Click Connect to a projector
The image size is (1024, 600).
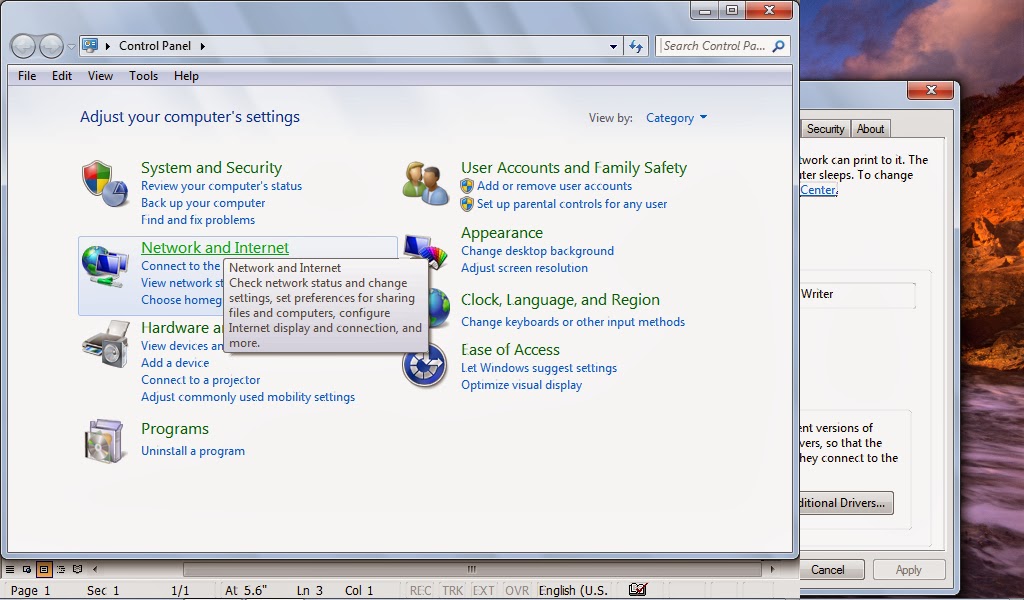(200, 380)
